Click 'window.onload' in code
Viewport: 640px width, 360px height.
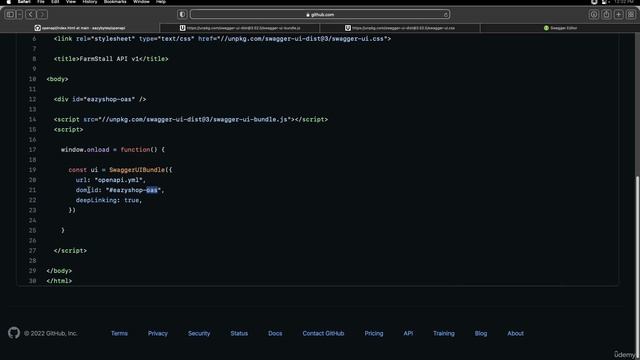tap(85, 150)
